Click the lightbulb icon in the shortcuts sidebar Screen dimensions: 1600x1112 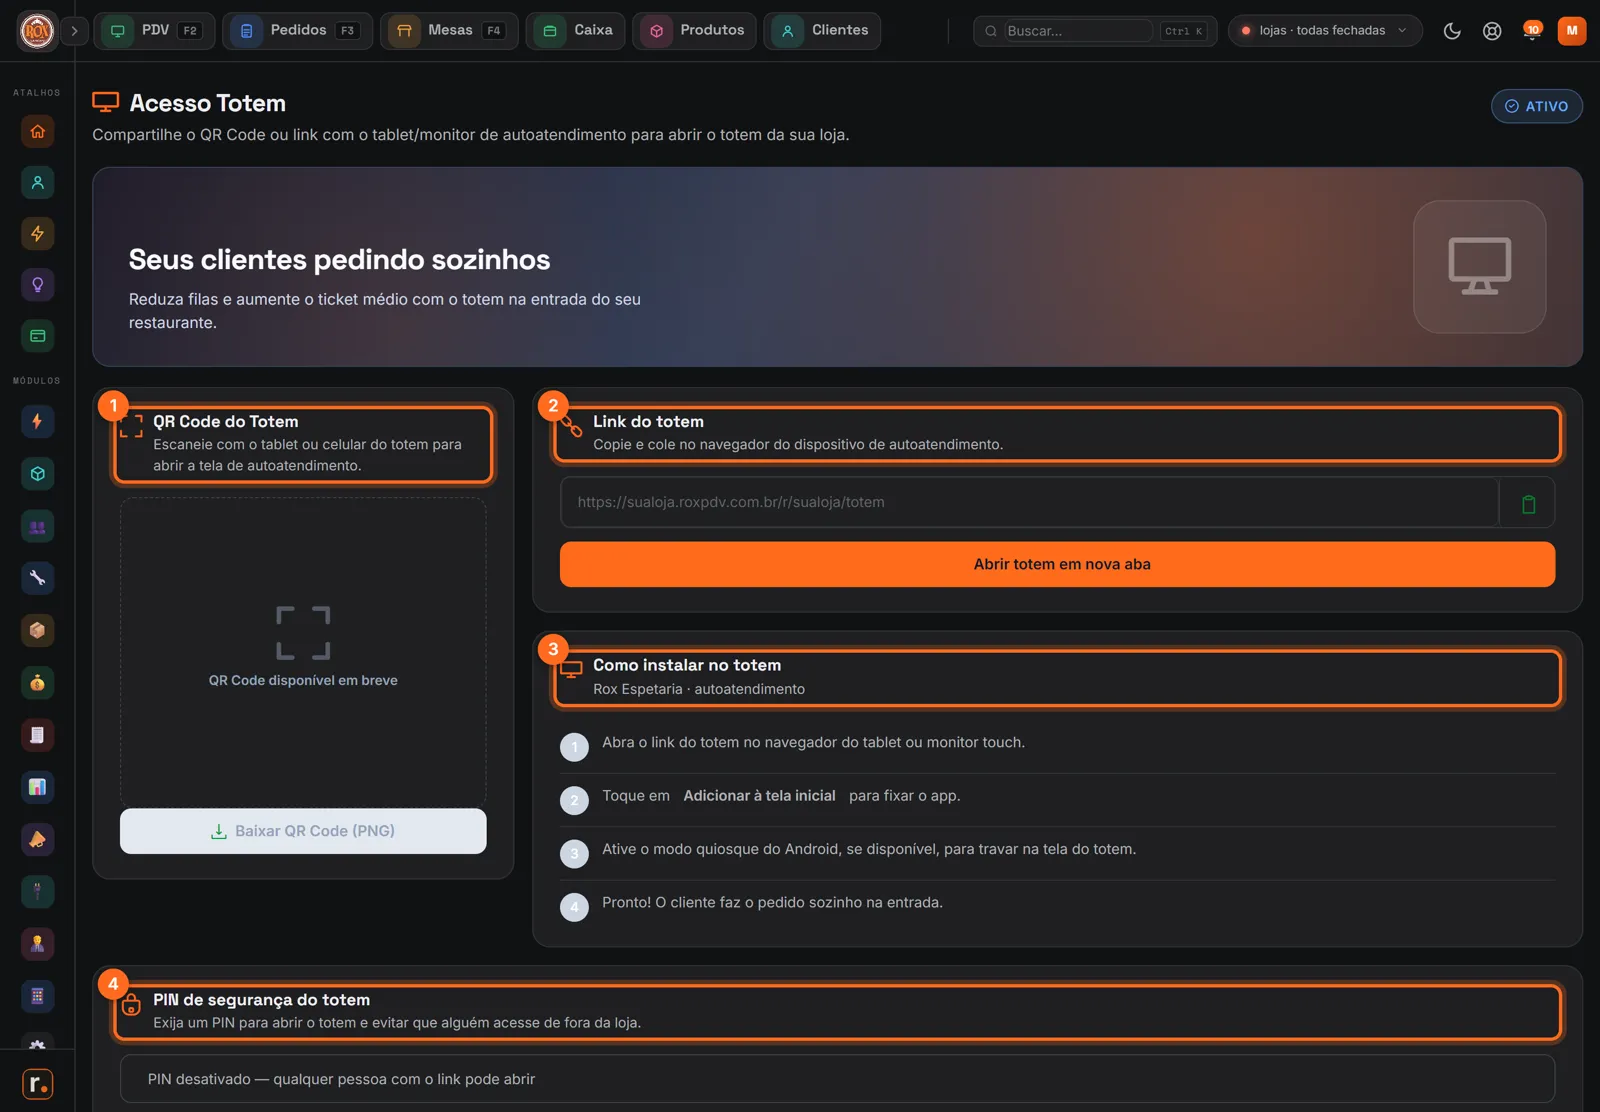click(x=37, y=285)
